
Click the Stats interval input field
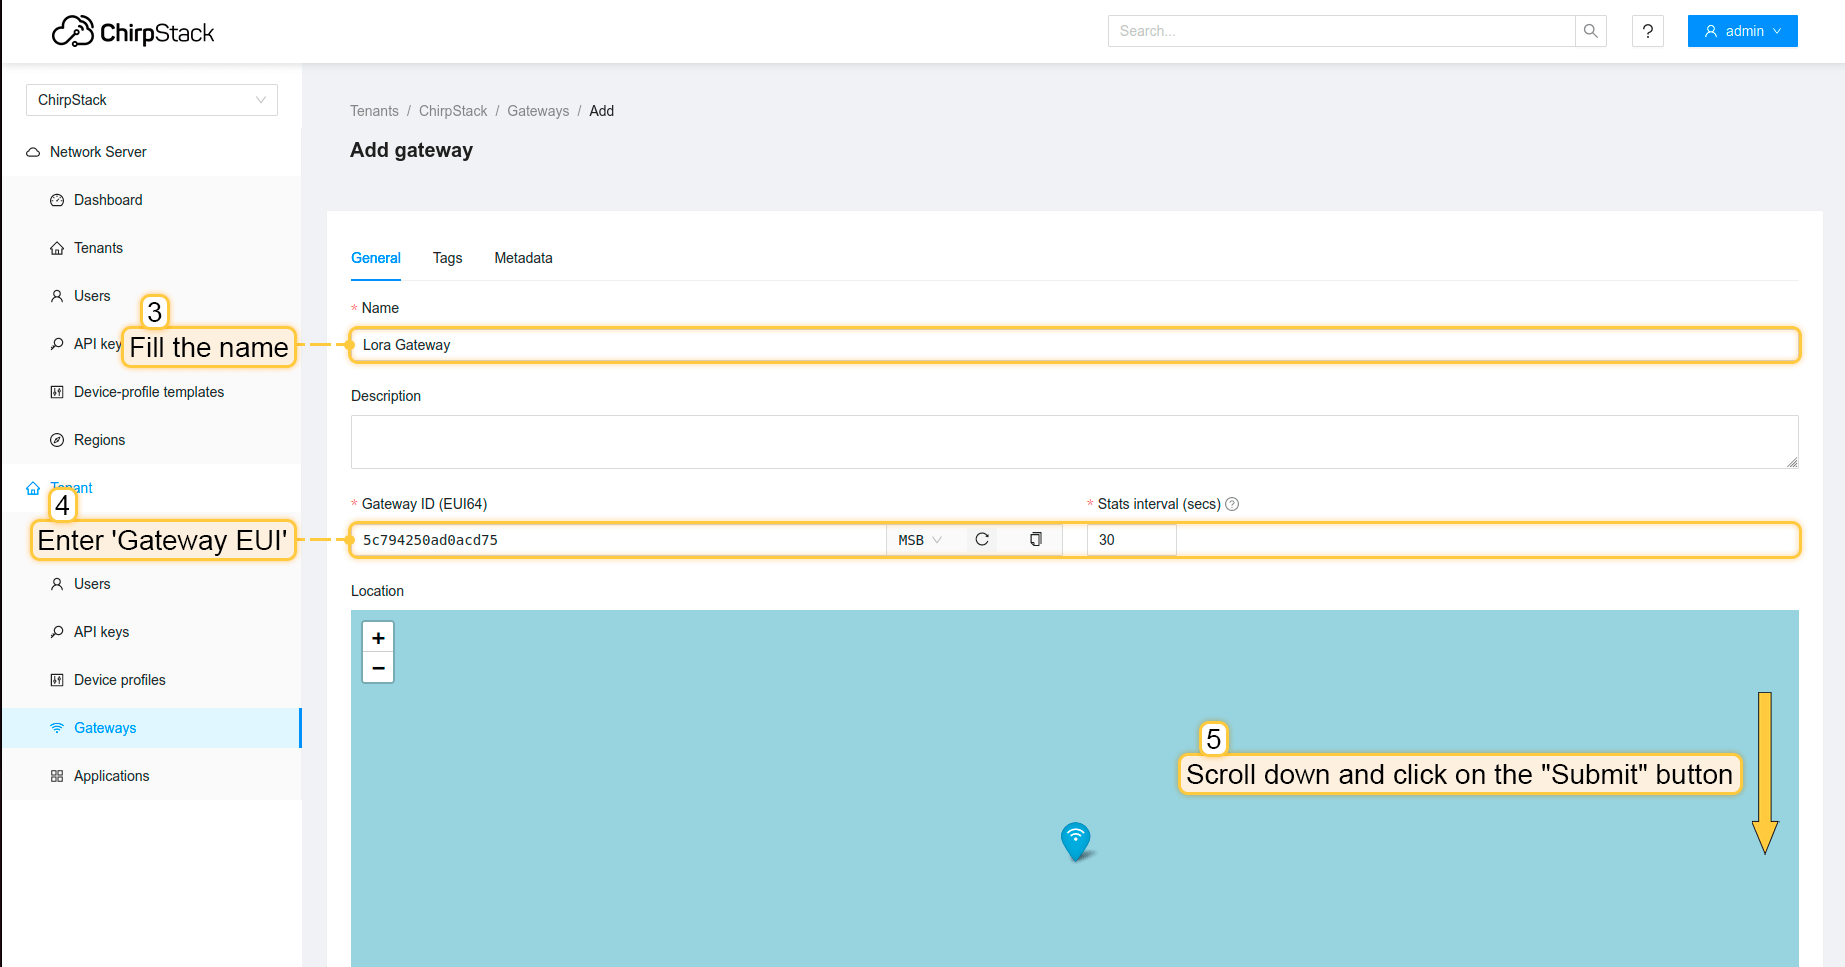pos(1131,540)
